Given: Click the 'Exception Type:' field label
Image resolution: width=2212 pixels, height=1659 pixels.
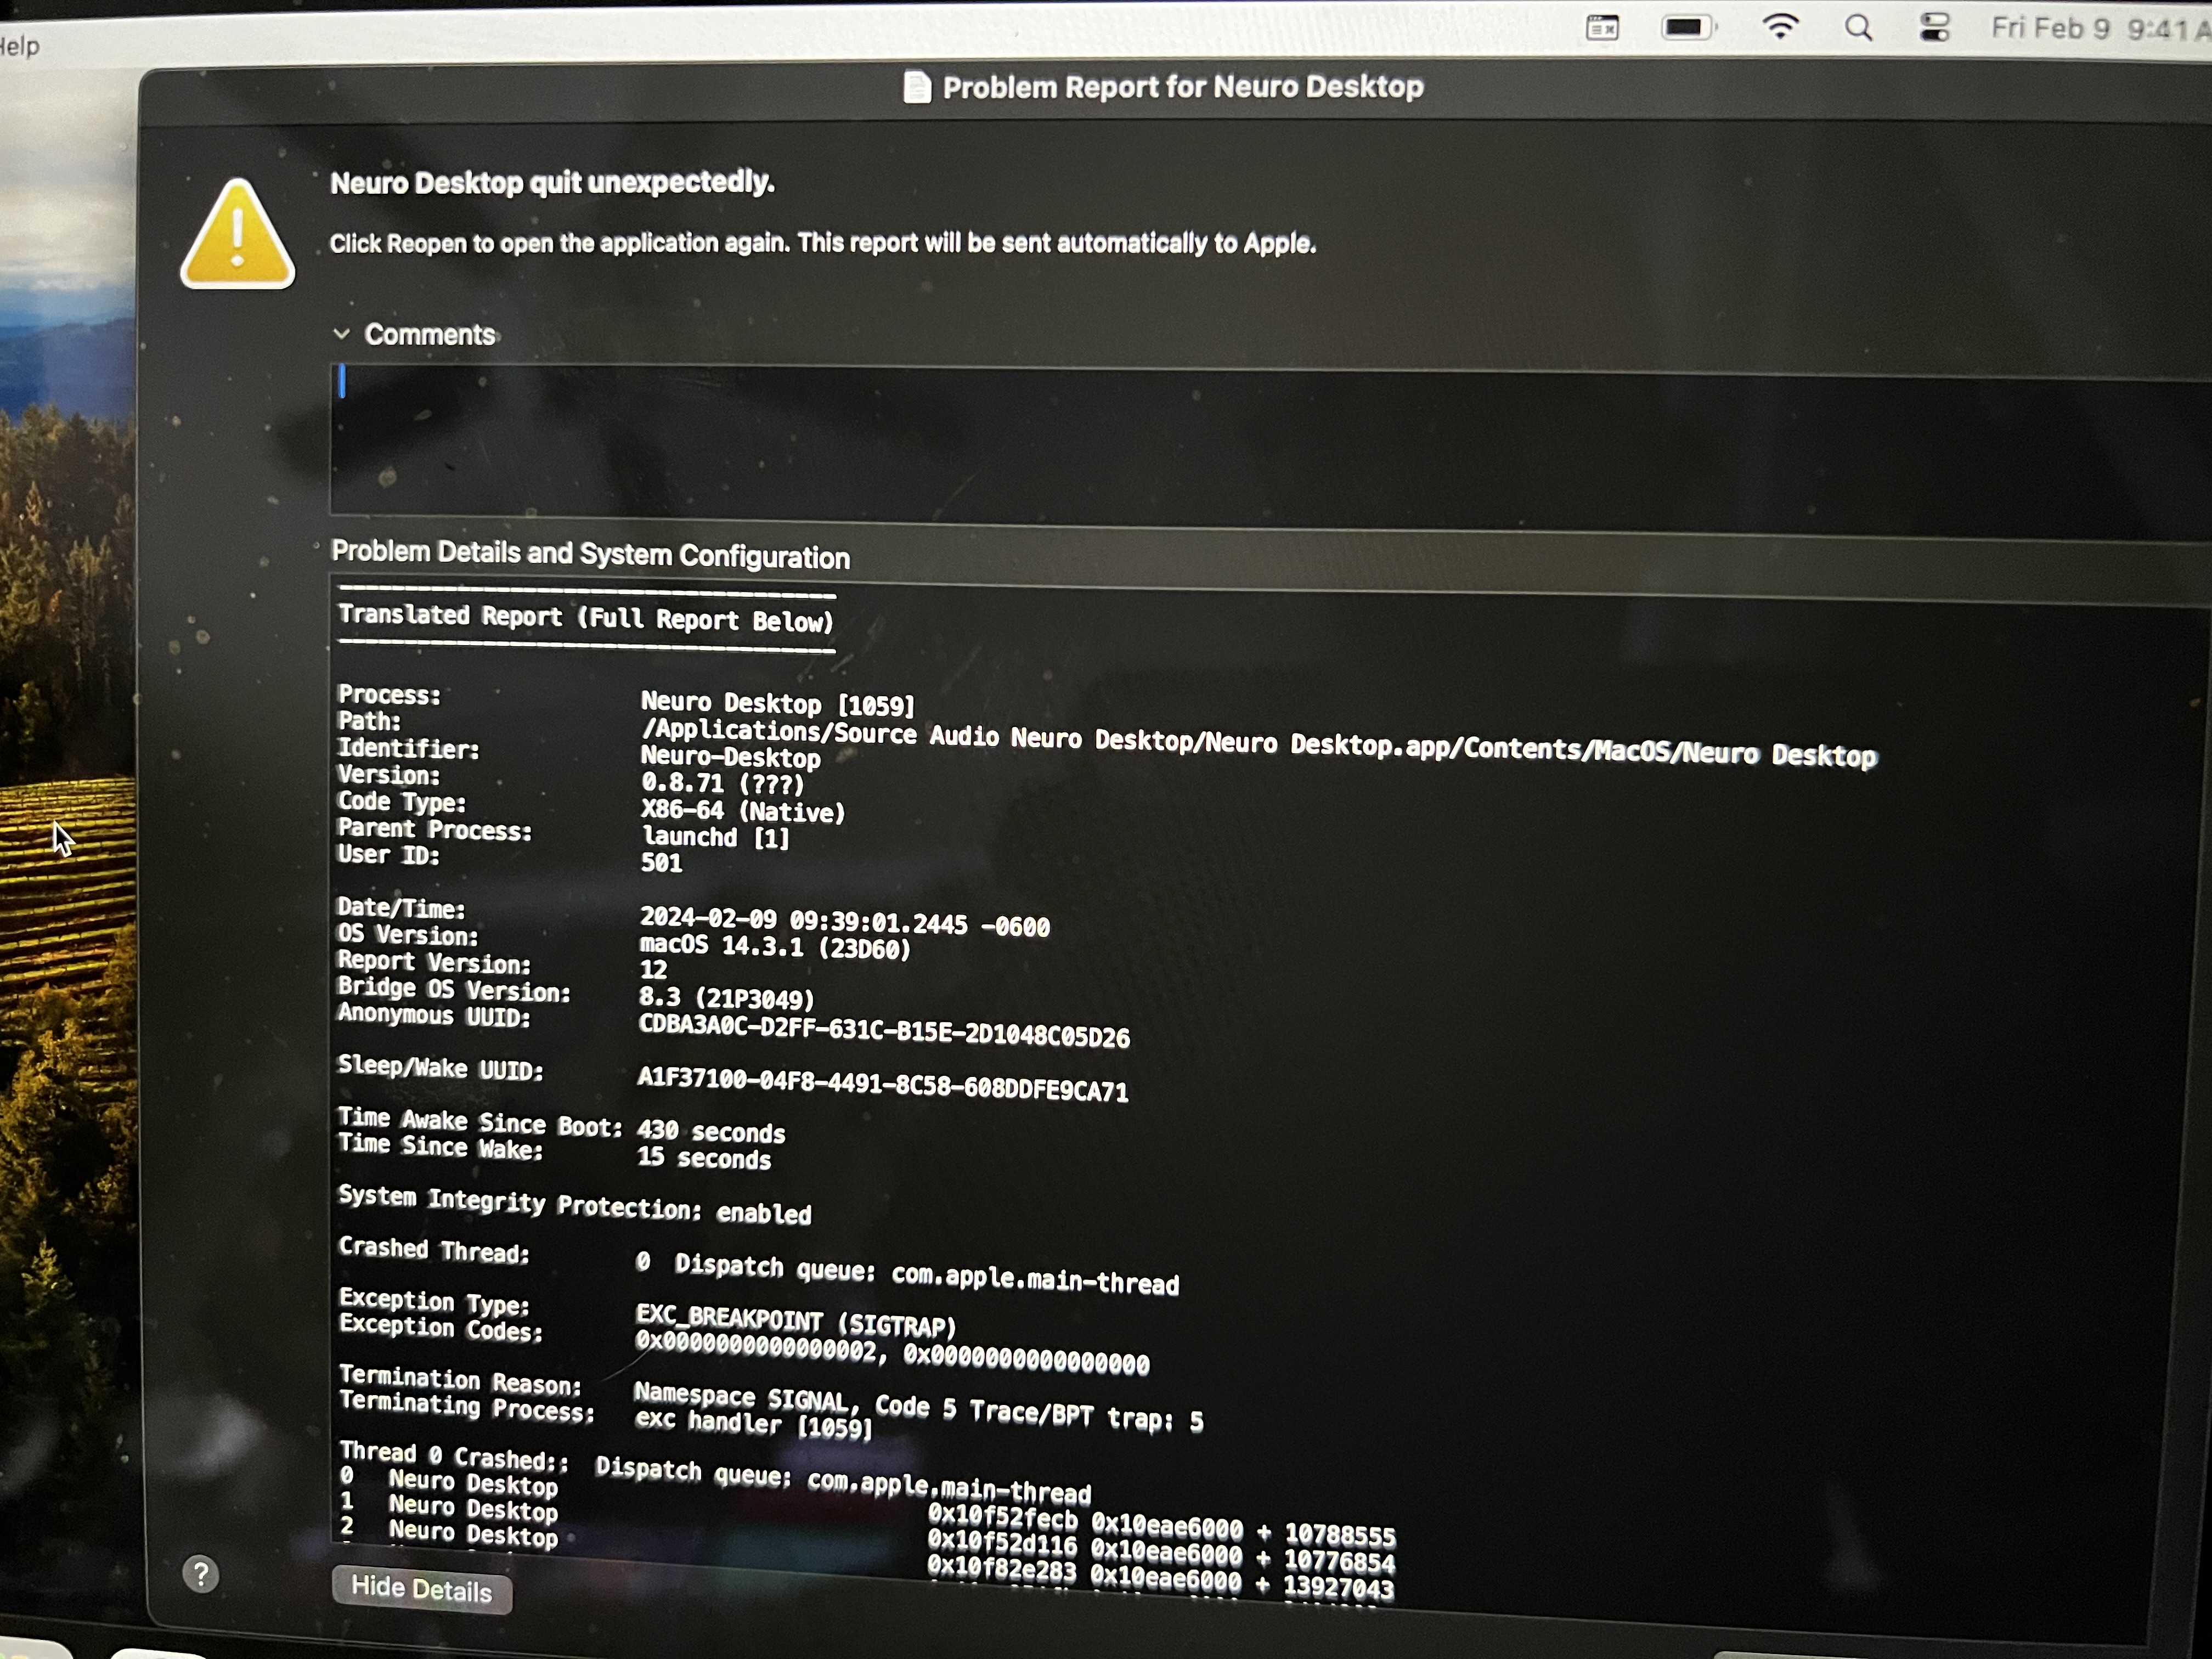Looking at the screenshot, I should 434,1301.
